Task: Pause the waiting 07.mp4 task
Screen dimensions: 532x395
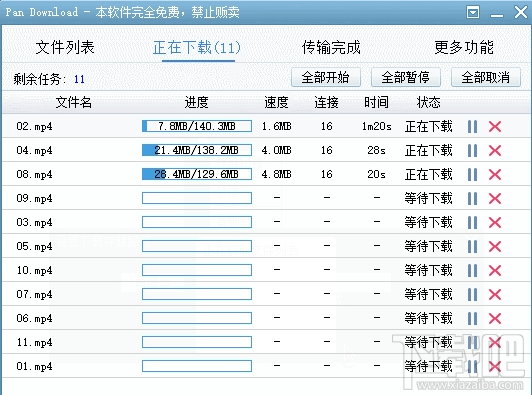Action: 472,294
